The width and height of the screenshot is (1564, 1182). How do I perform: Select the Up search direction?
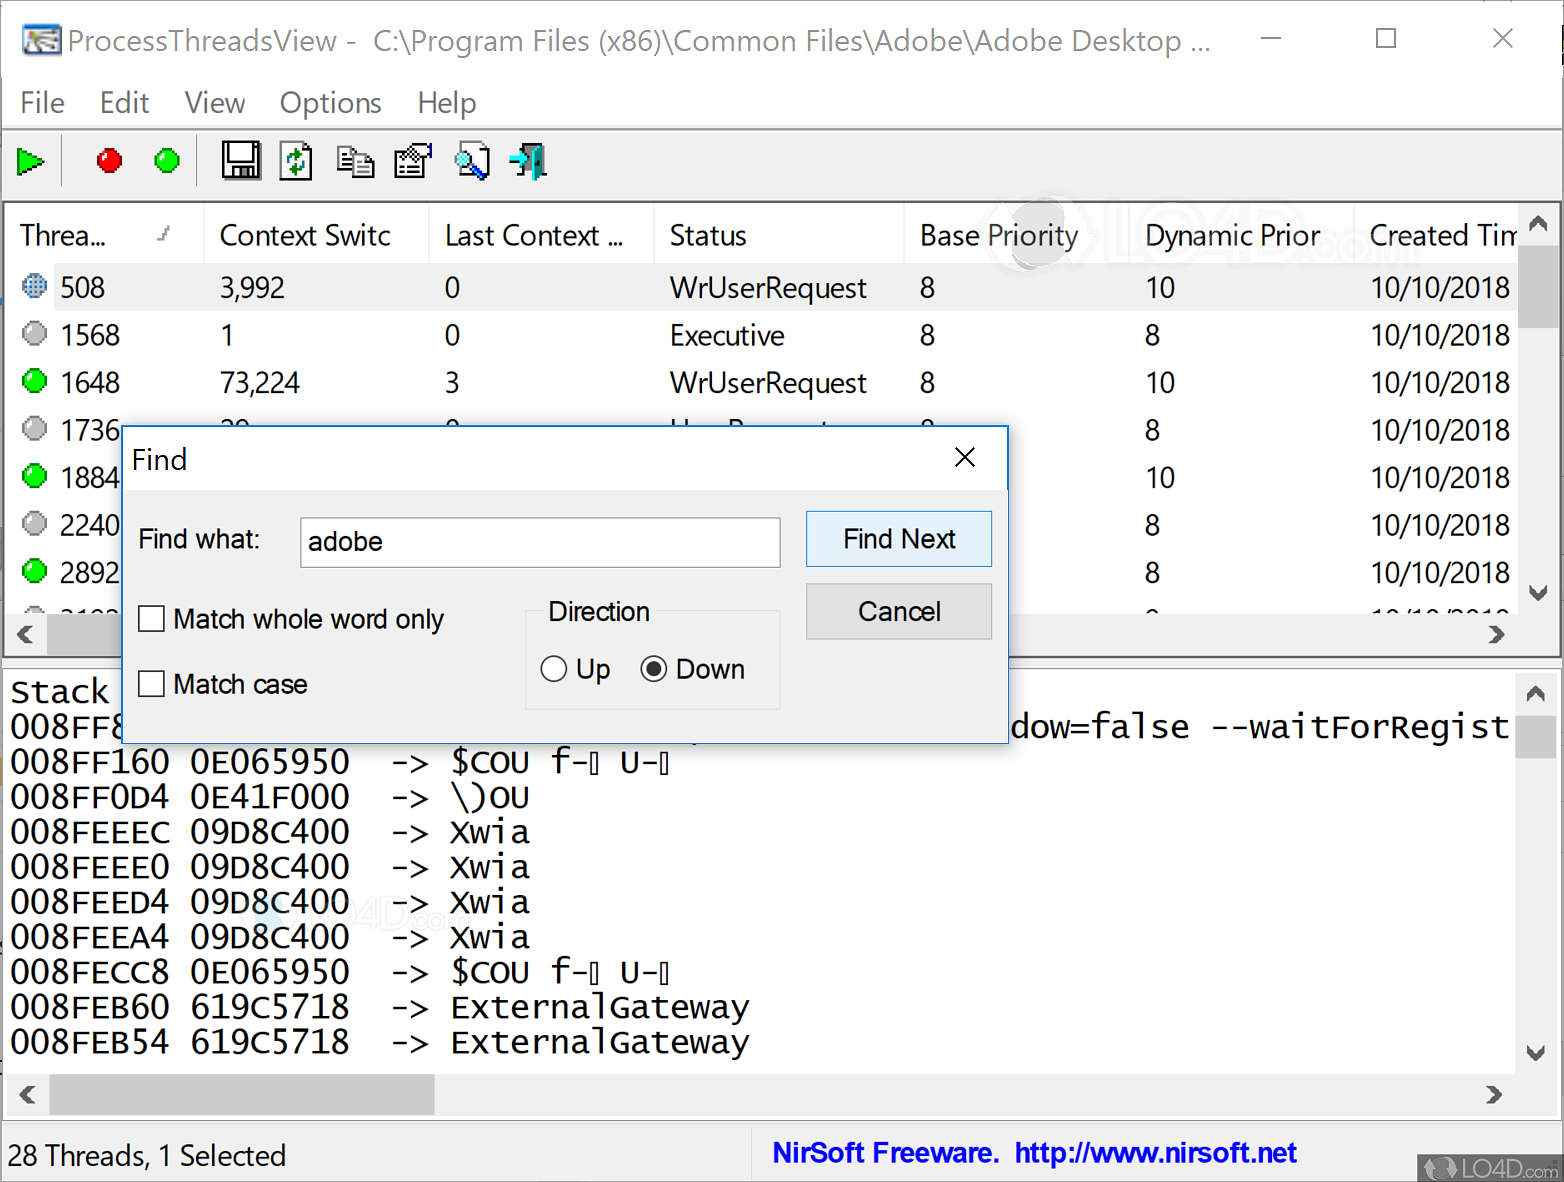(554, 668)
